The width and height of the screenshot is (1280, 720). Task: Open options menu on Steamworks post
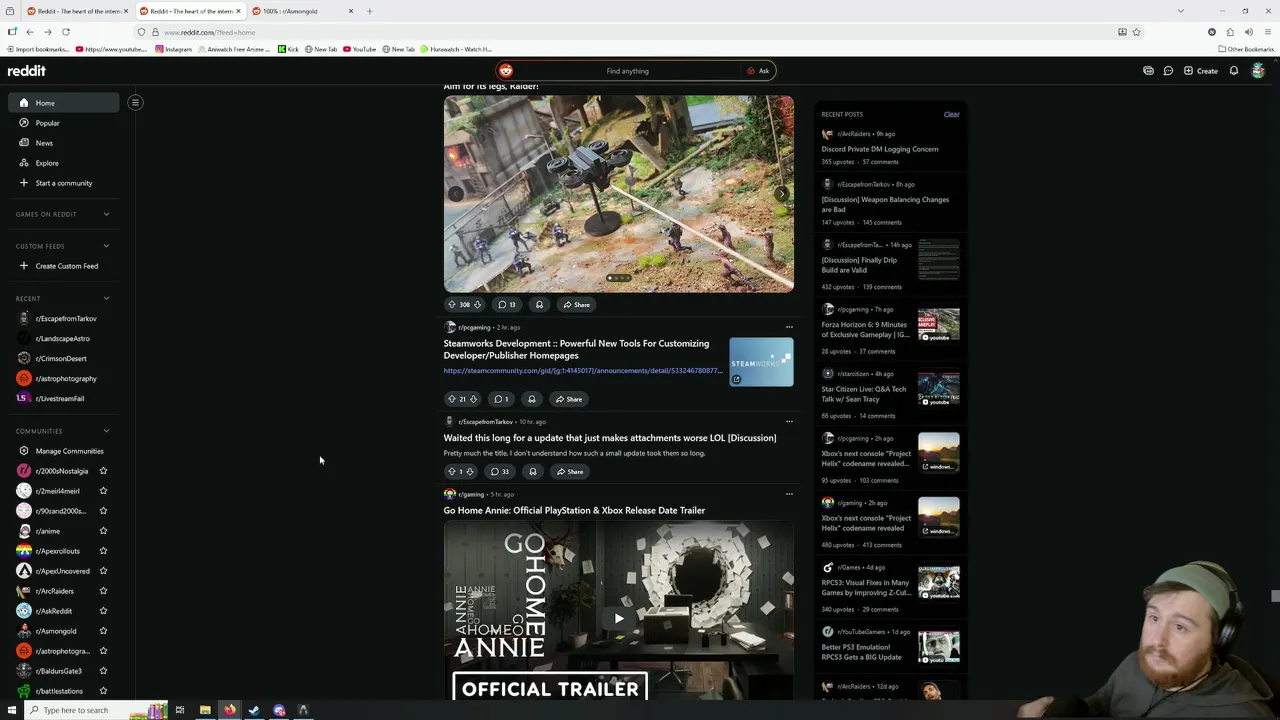pyautogui.click(x=789, y=327)
